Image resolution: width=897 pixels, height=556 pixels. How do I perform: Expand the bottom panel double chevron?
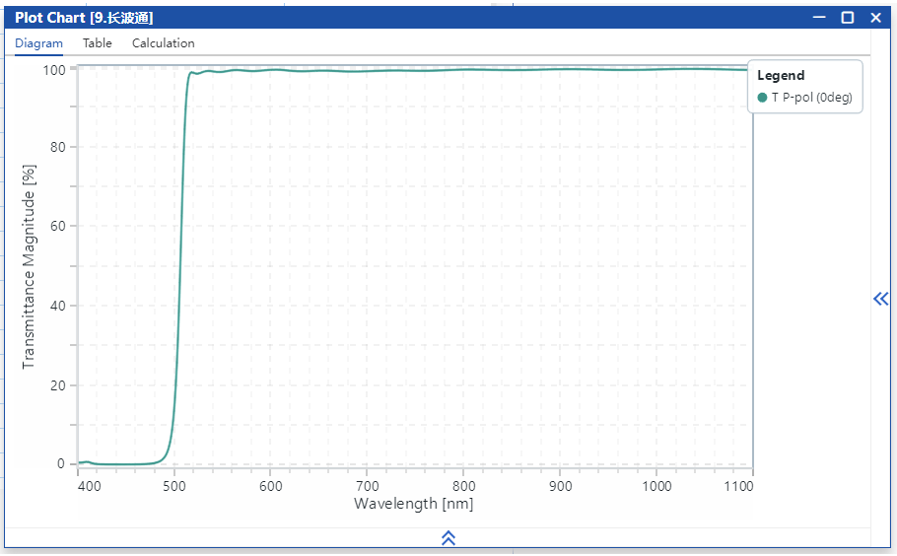point(448,538)
